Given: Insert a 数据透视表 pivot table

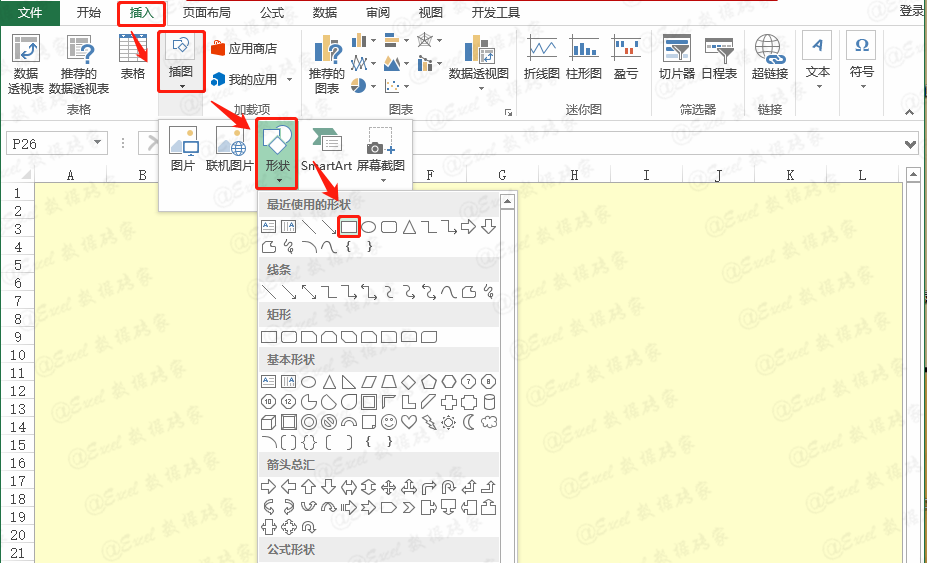Looking at the screenshot, I should click(x=26, y=64).
